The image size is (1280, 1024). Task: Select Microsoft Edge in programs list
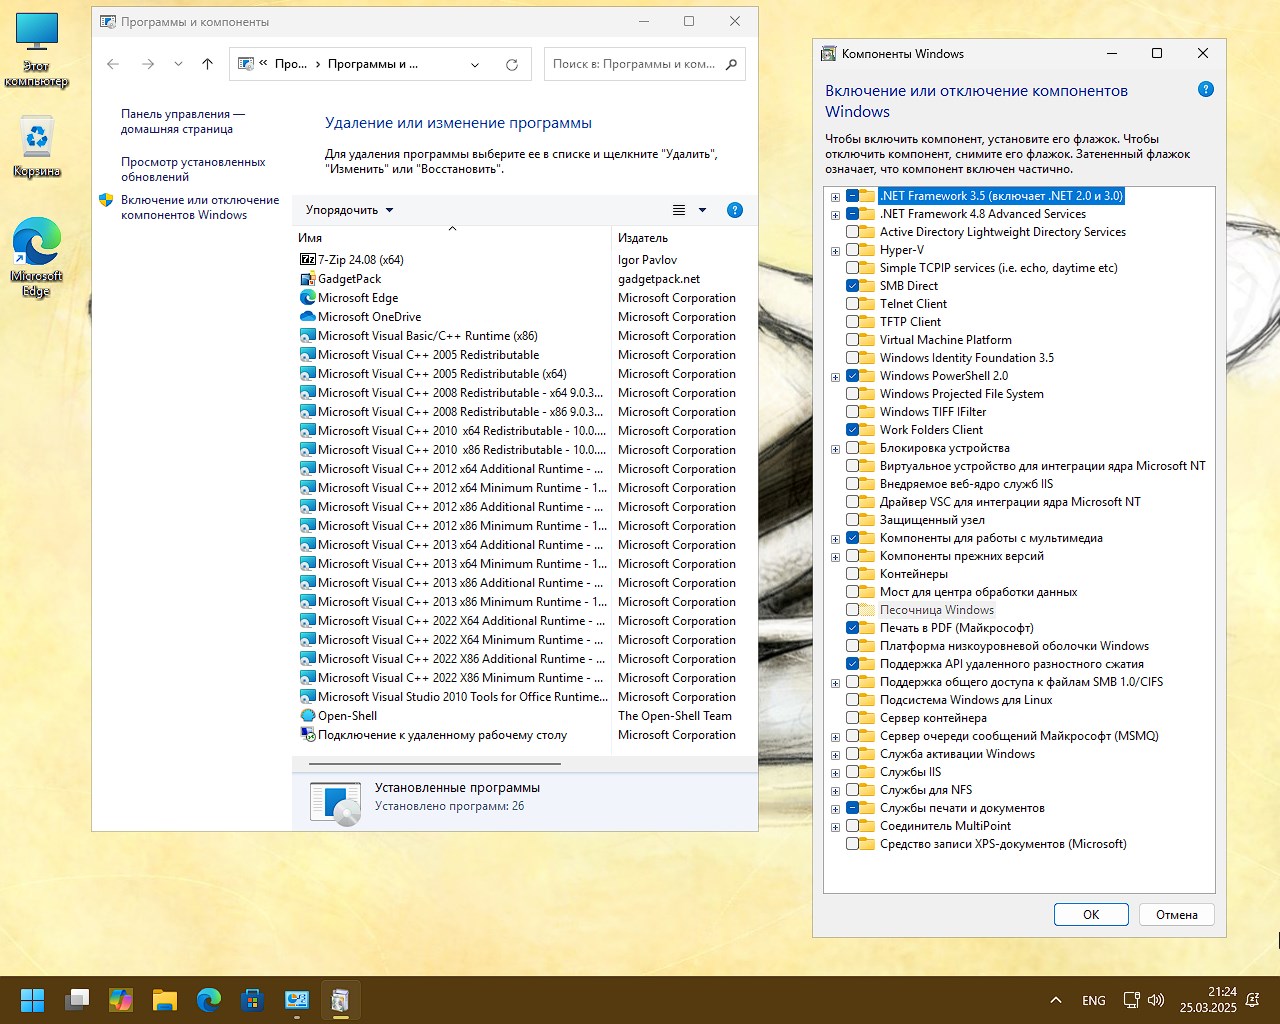[x=358, y=298]
